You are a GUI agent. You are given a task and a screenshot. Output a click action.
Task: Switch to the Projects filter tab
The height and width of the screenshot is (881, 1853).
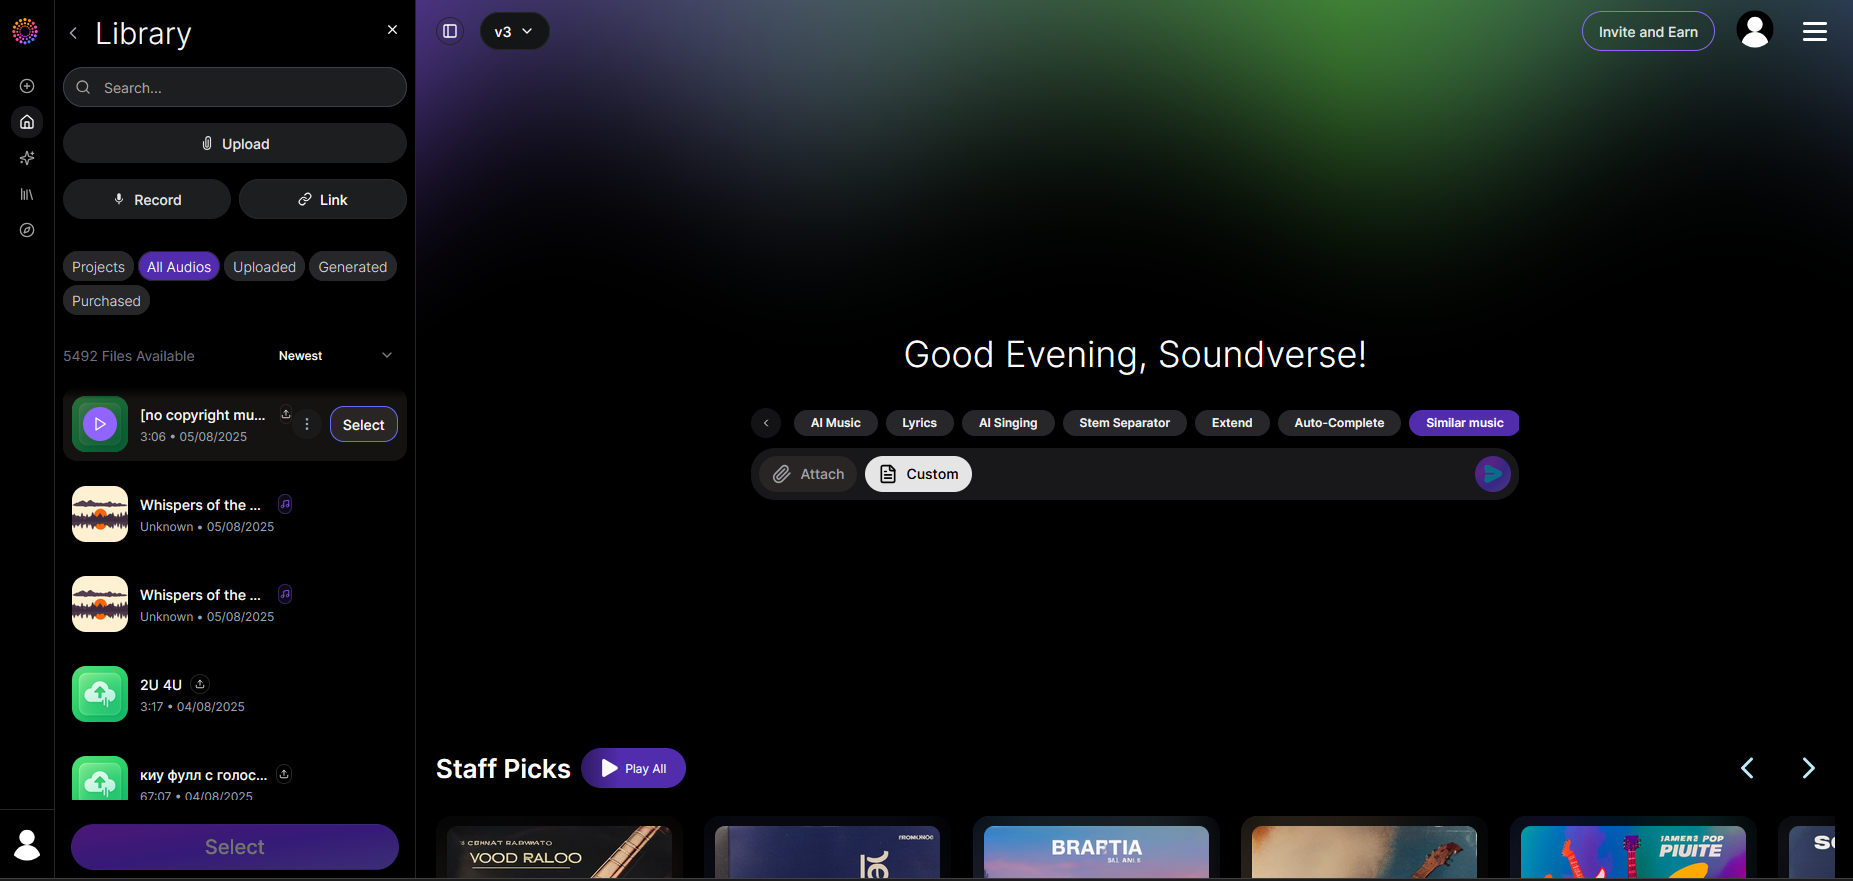click(x=98, y=266)
